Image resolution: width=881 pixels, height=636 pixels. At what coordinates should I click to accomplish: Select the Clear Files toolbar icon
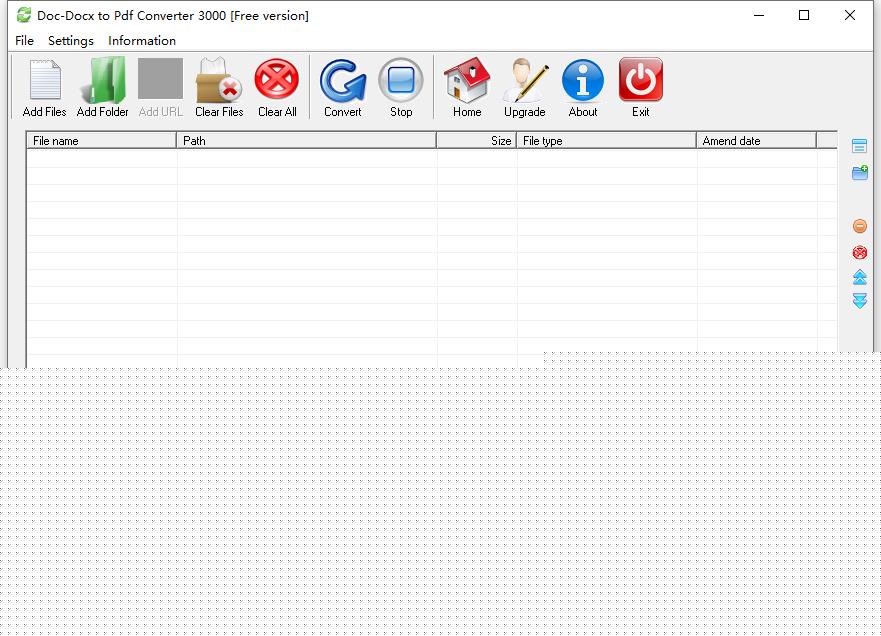click(x=218, y=85)
